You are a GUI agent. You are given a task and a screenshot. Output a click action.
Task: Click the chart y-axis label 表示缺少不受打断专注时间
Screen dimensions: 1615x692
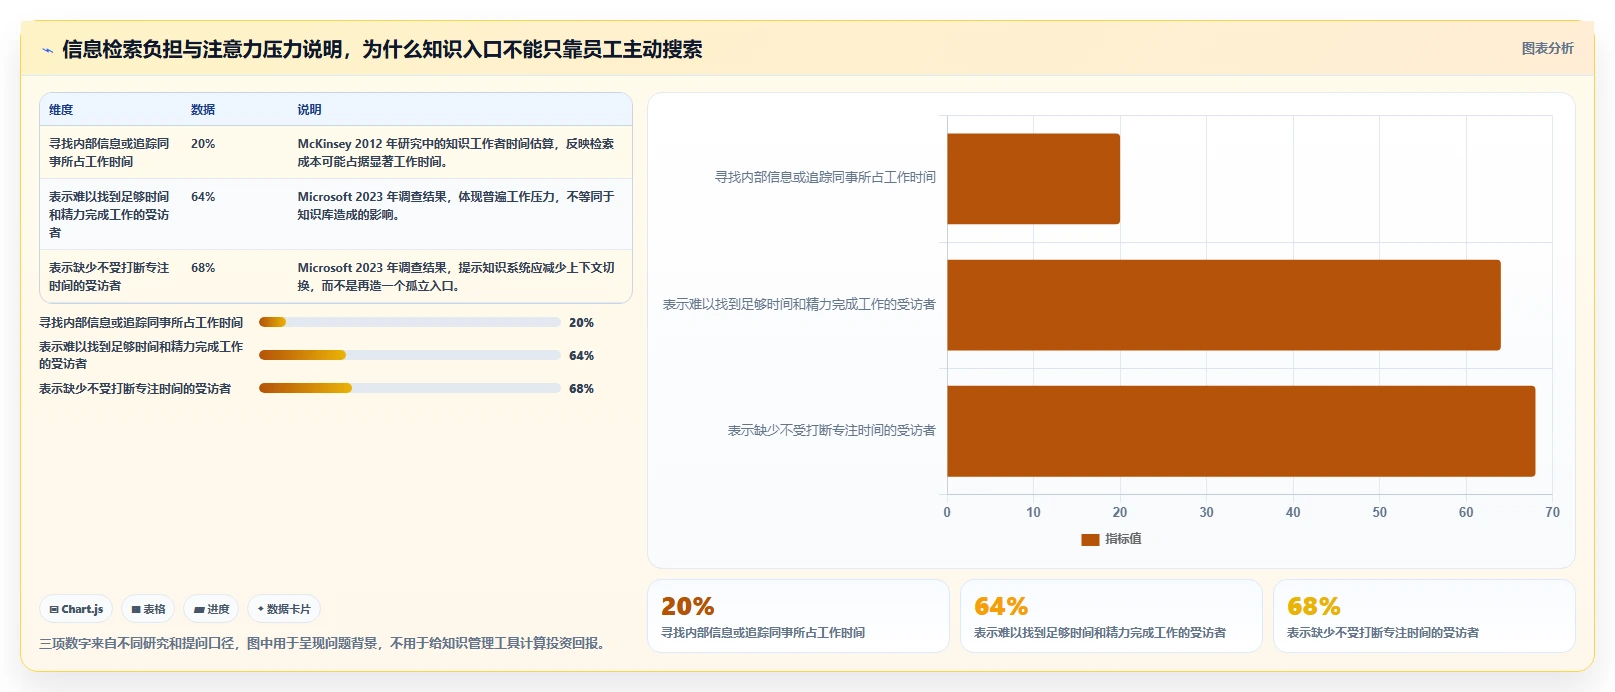(831, 430)
